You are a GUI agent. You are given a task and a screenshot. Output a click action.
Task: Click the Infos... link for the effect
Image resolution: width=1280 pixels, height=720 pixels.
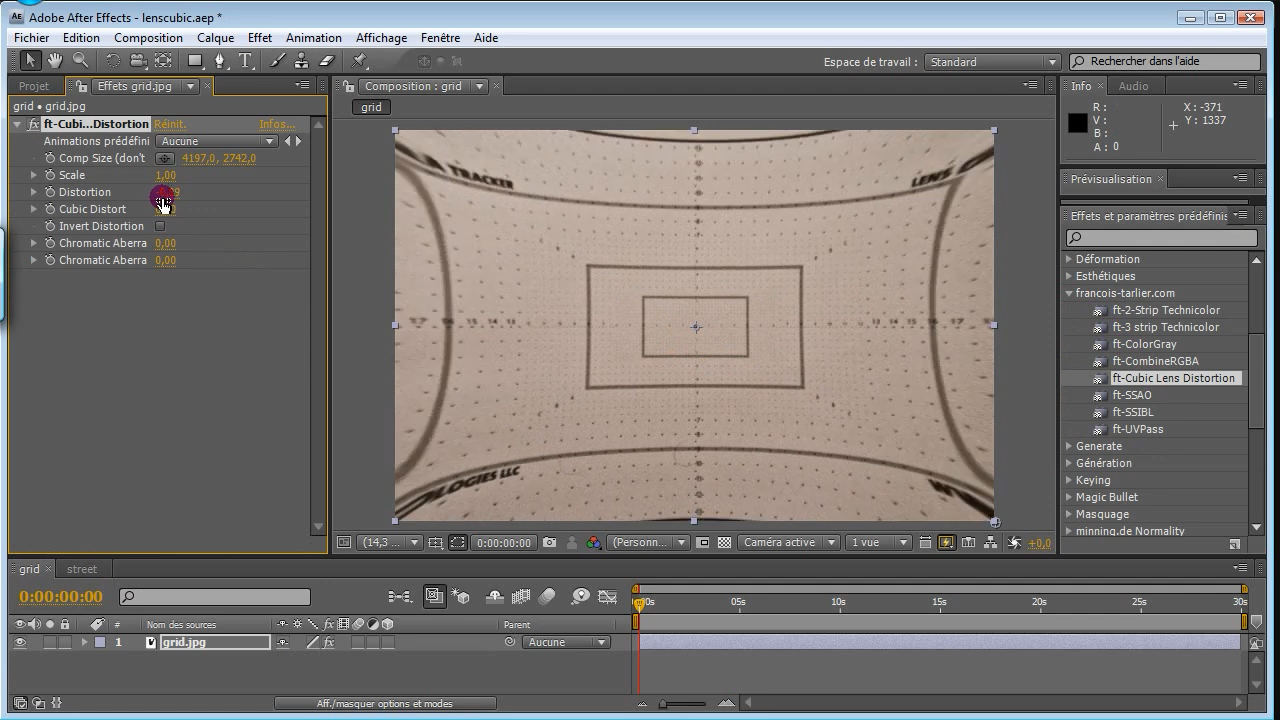pyautogui.click(x=277, y=124)
